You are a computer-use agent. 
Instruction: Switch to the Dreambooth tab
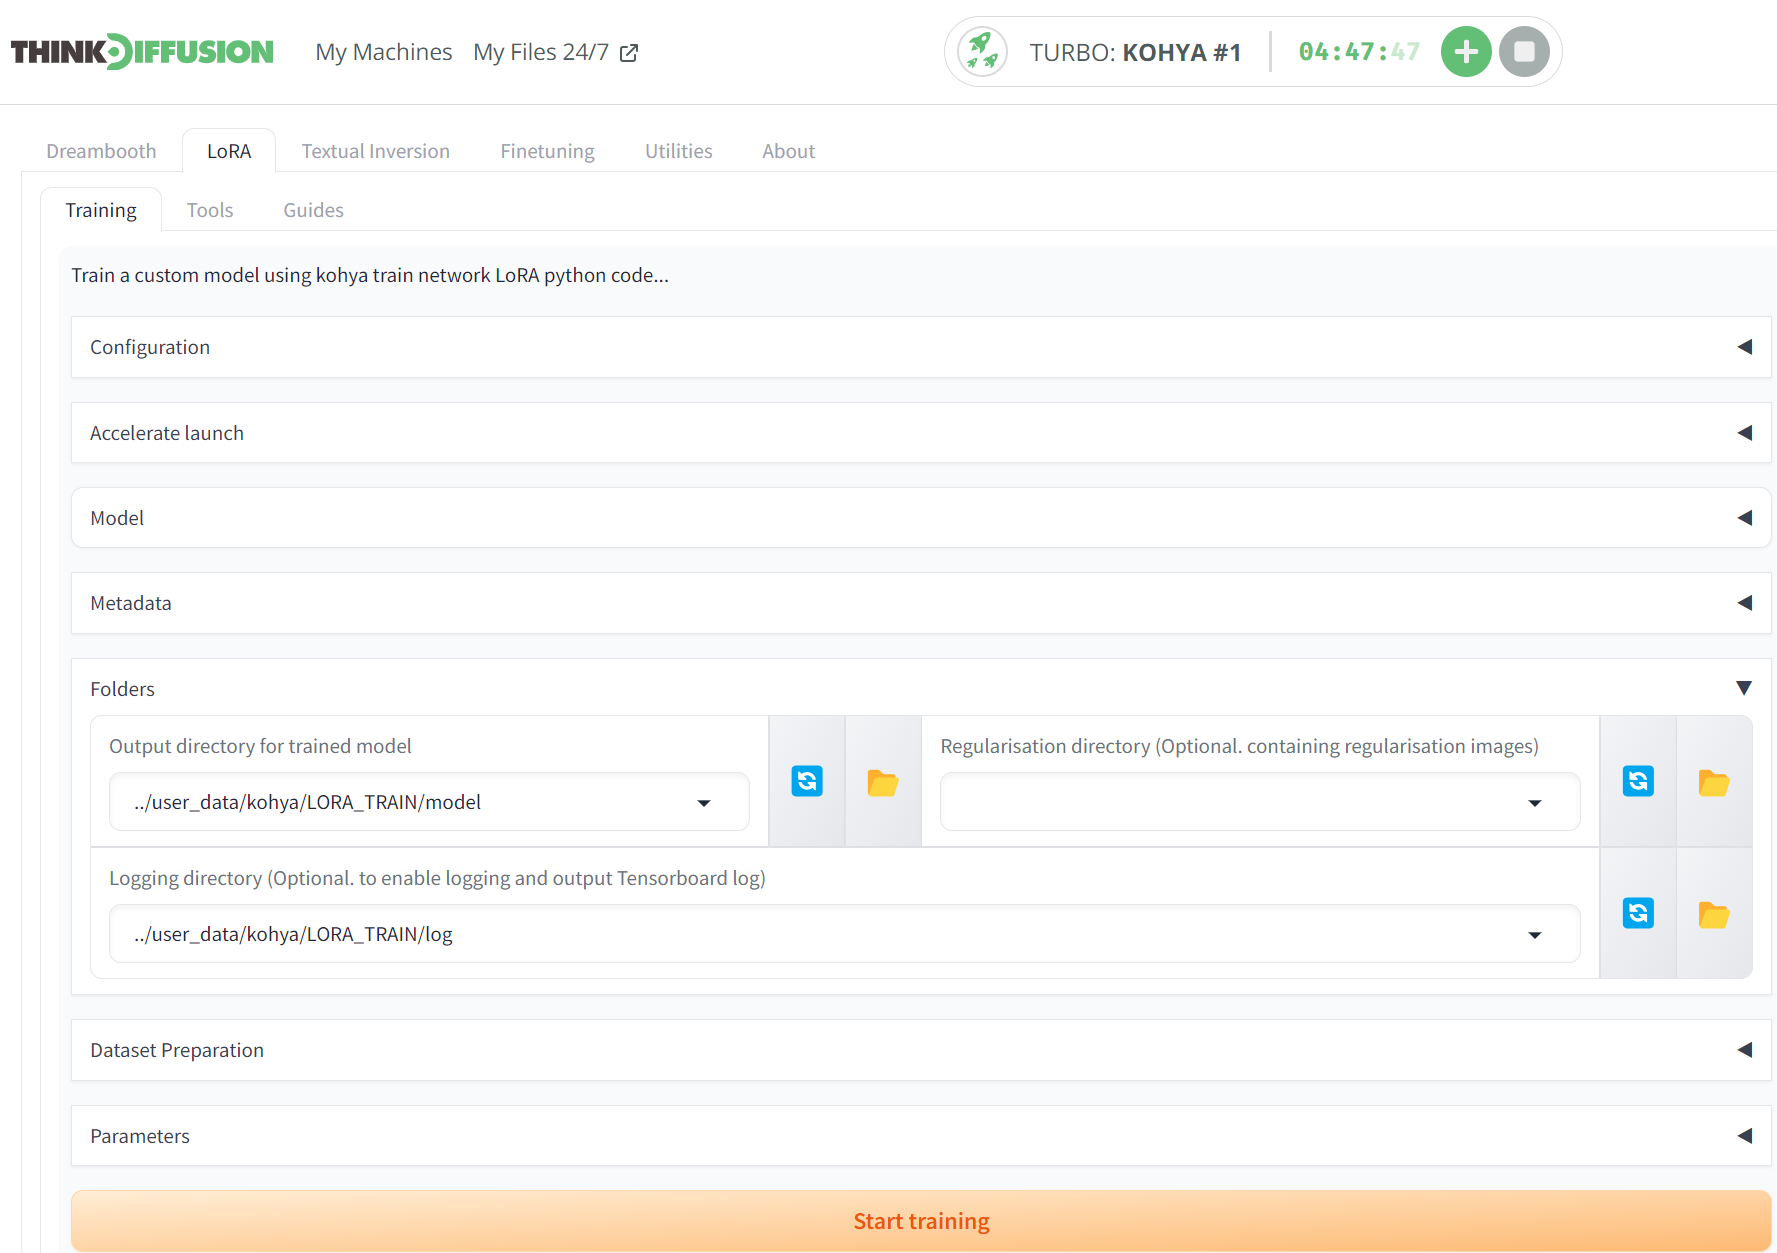click(x=100, y=150)
